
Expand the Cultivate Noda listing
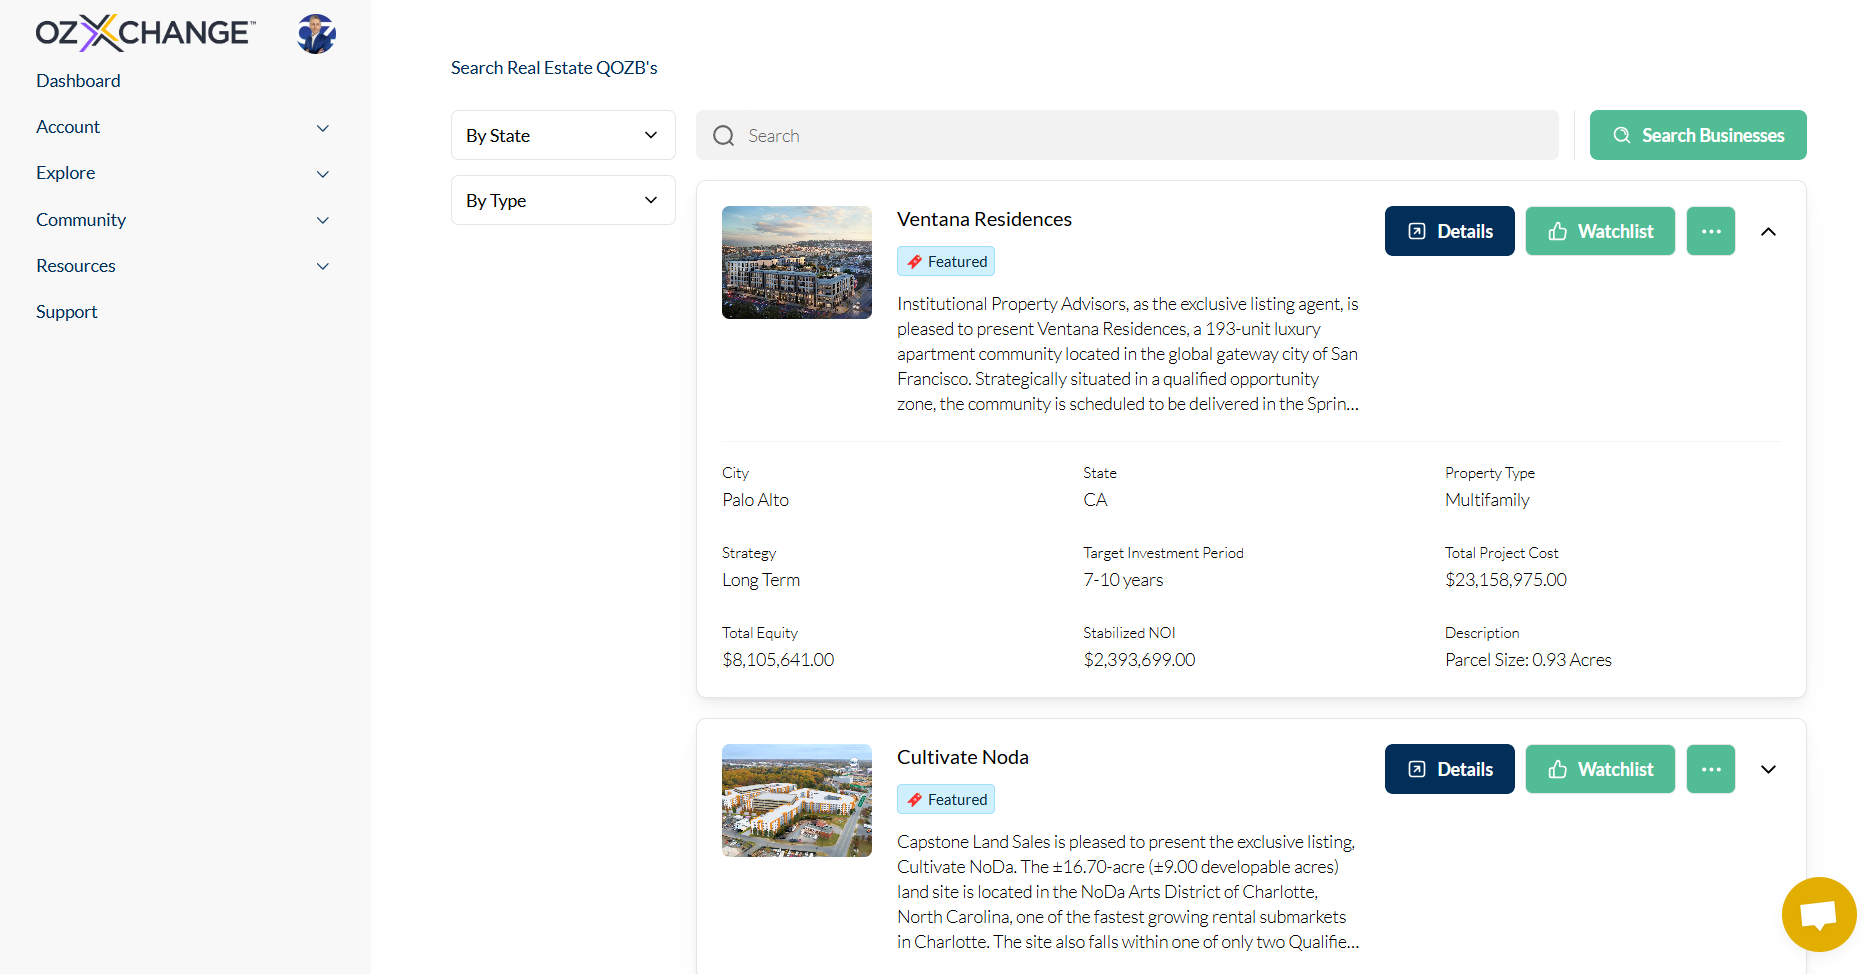coord(1768,769)
